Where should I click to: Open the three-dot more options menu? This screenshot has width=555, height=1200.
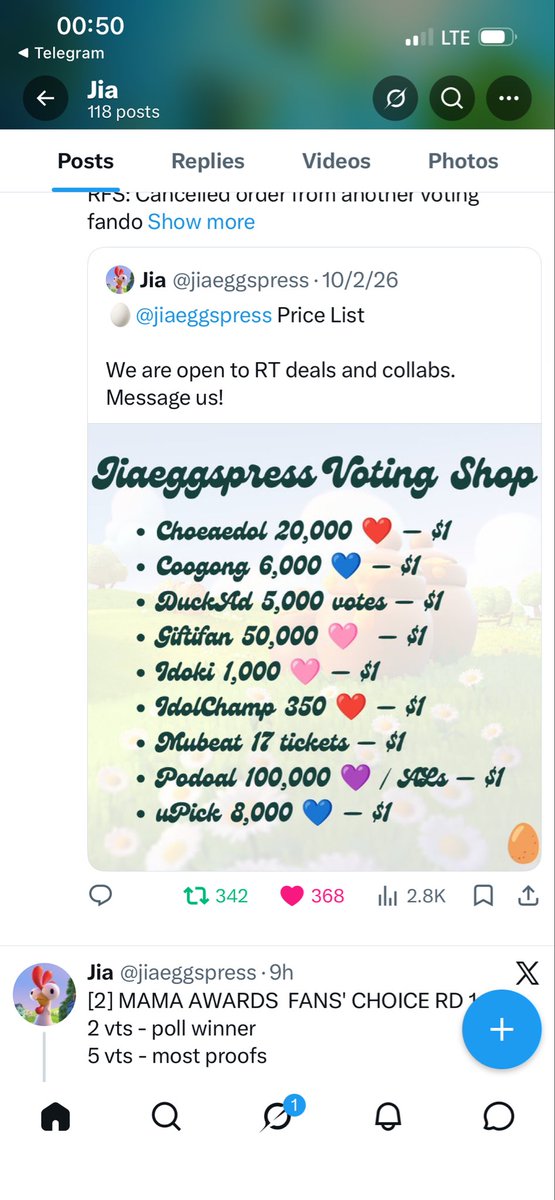(509, 98)
